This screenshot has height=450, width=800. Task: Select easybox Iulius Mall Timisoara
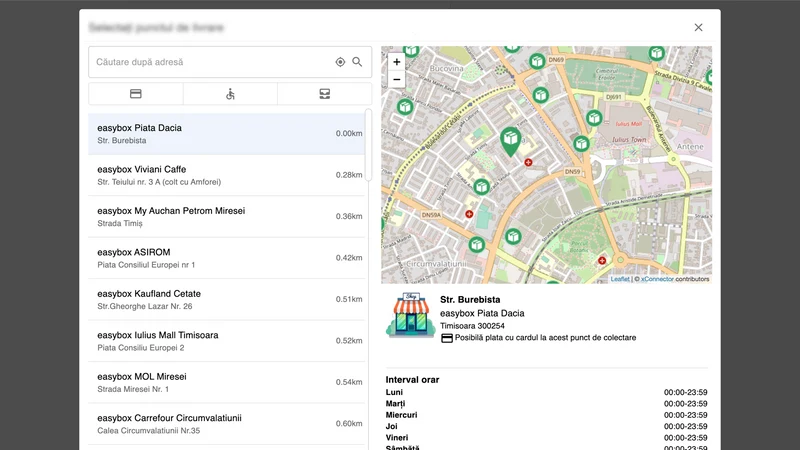[227, 341]
